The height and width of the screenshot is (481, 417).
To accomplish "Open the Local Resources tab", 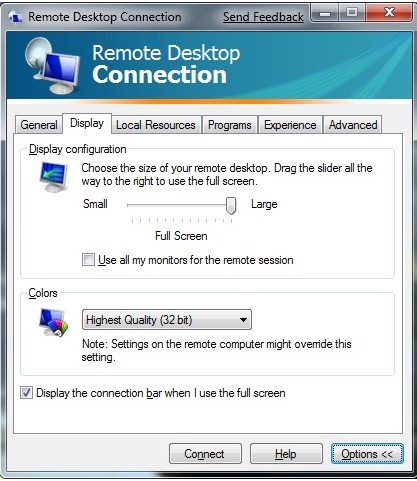I will (156, 125).
